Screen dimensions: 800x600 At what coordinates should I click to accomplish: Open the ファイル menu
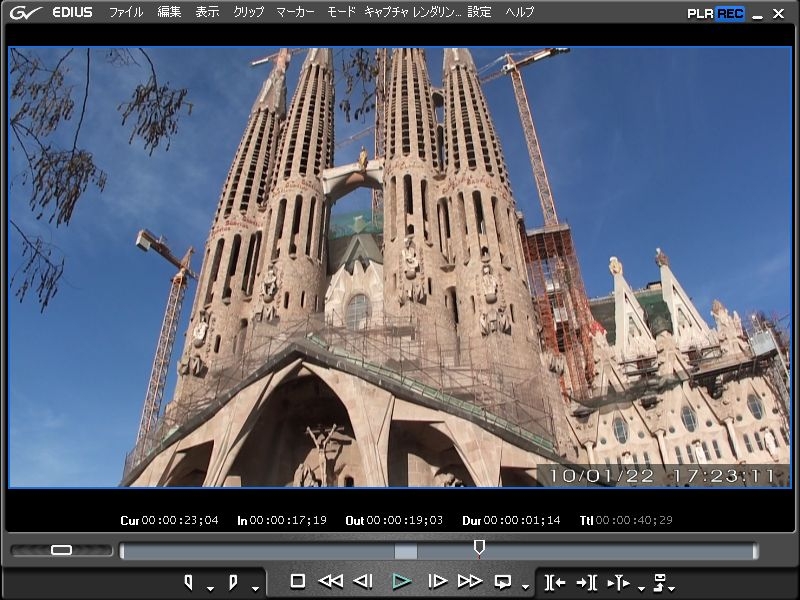pos(126,12)
